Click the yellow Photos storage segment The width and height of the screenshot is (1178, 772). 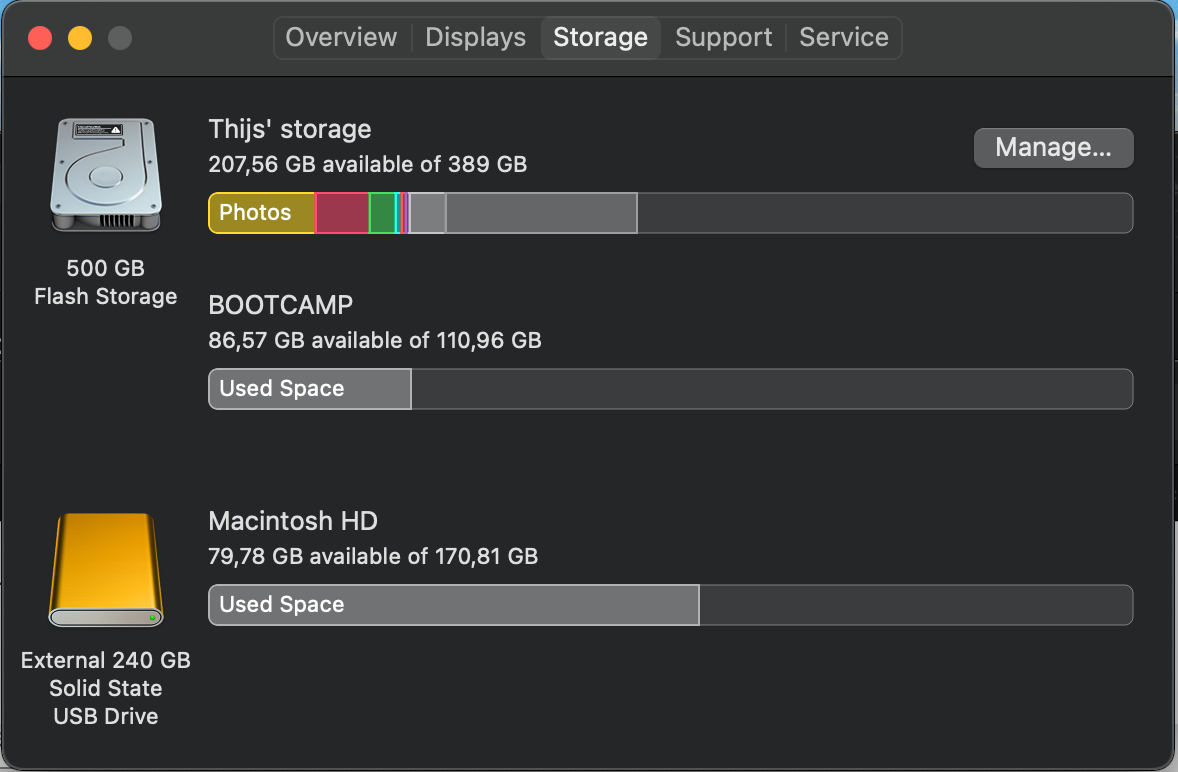coord(261,213)
